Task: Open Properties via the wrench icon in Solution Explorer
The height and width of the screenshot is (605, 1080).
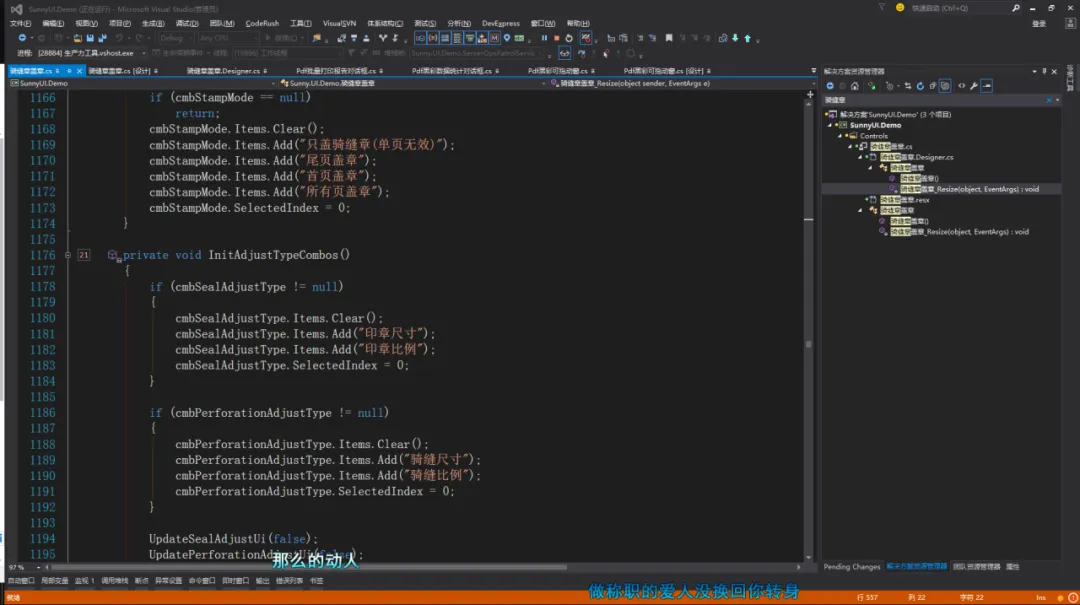Action: pyautogui.click(x=974, y=86)
